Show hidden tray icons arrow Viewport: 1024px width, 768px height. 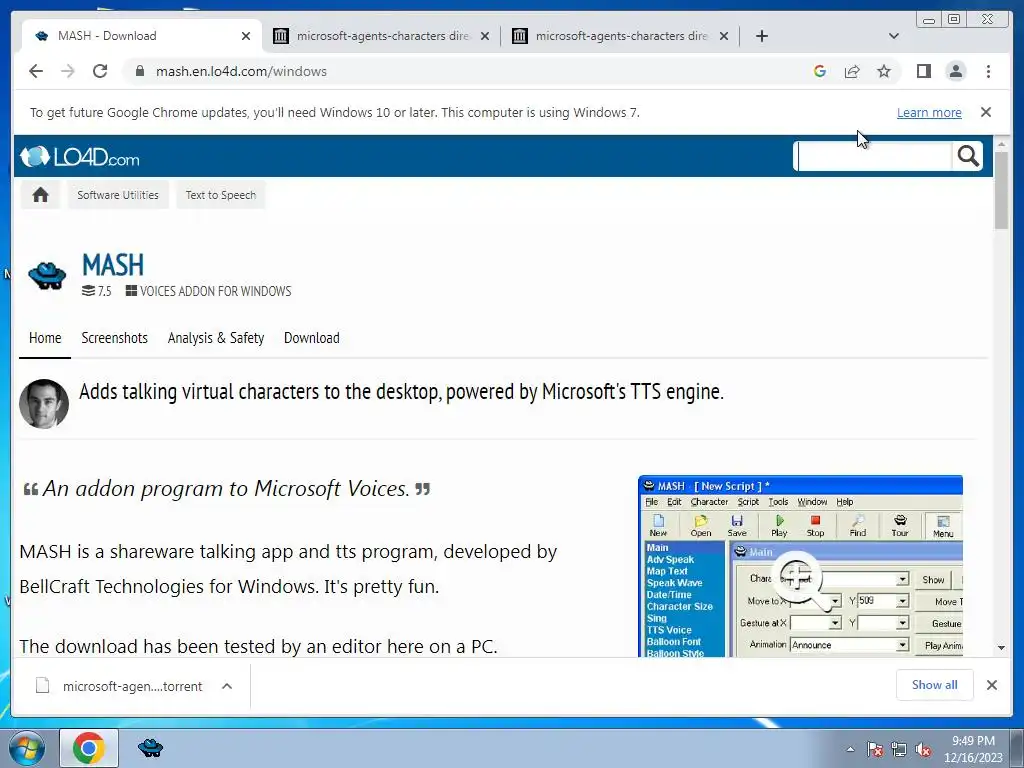[850, 750]
